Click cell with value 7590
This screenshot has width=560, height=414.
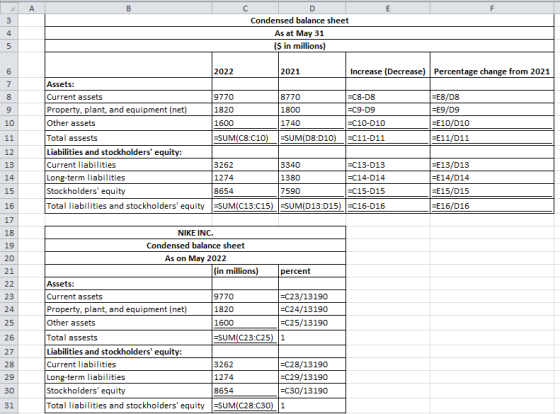point(312,191)
